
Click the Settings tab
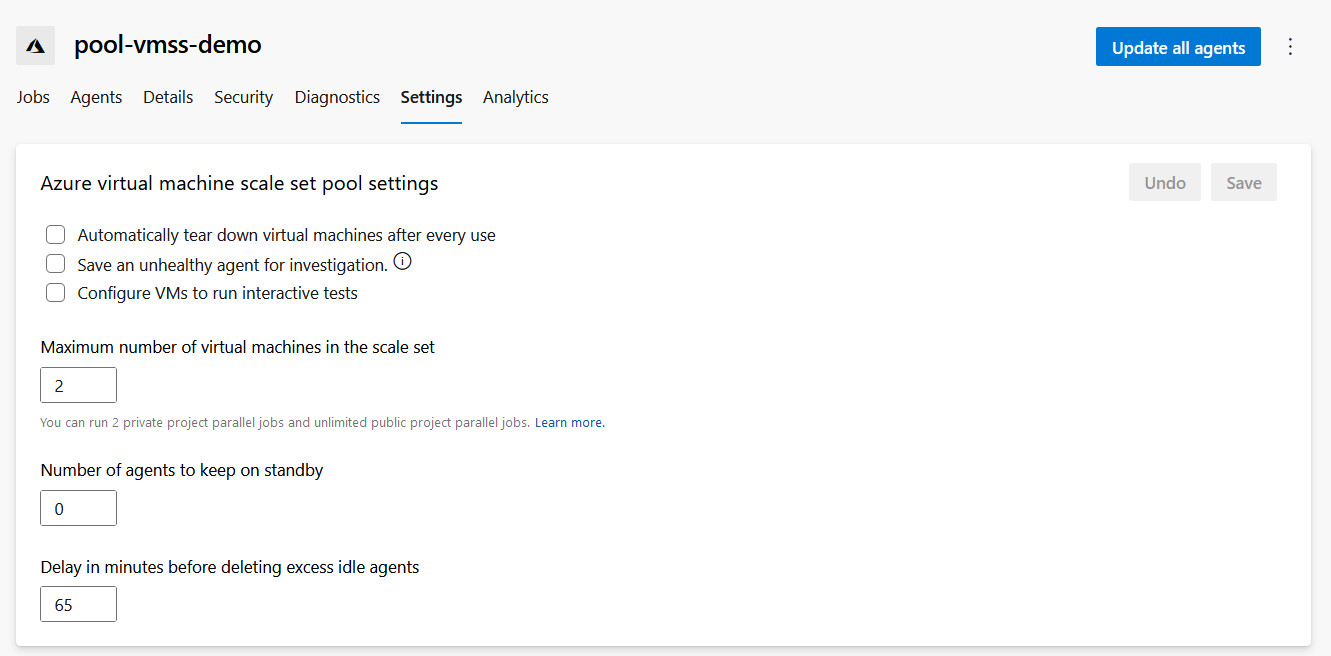pos(431,97)
